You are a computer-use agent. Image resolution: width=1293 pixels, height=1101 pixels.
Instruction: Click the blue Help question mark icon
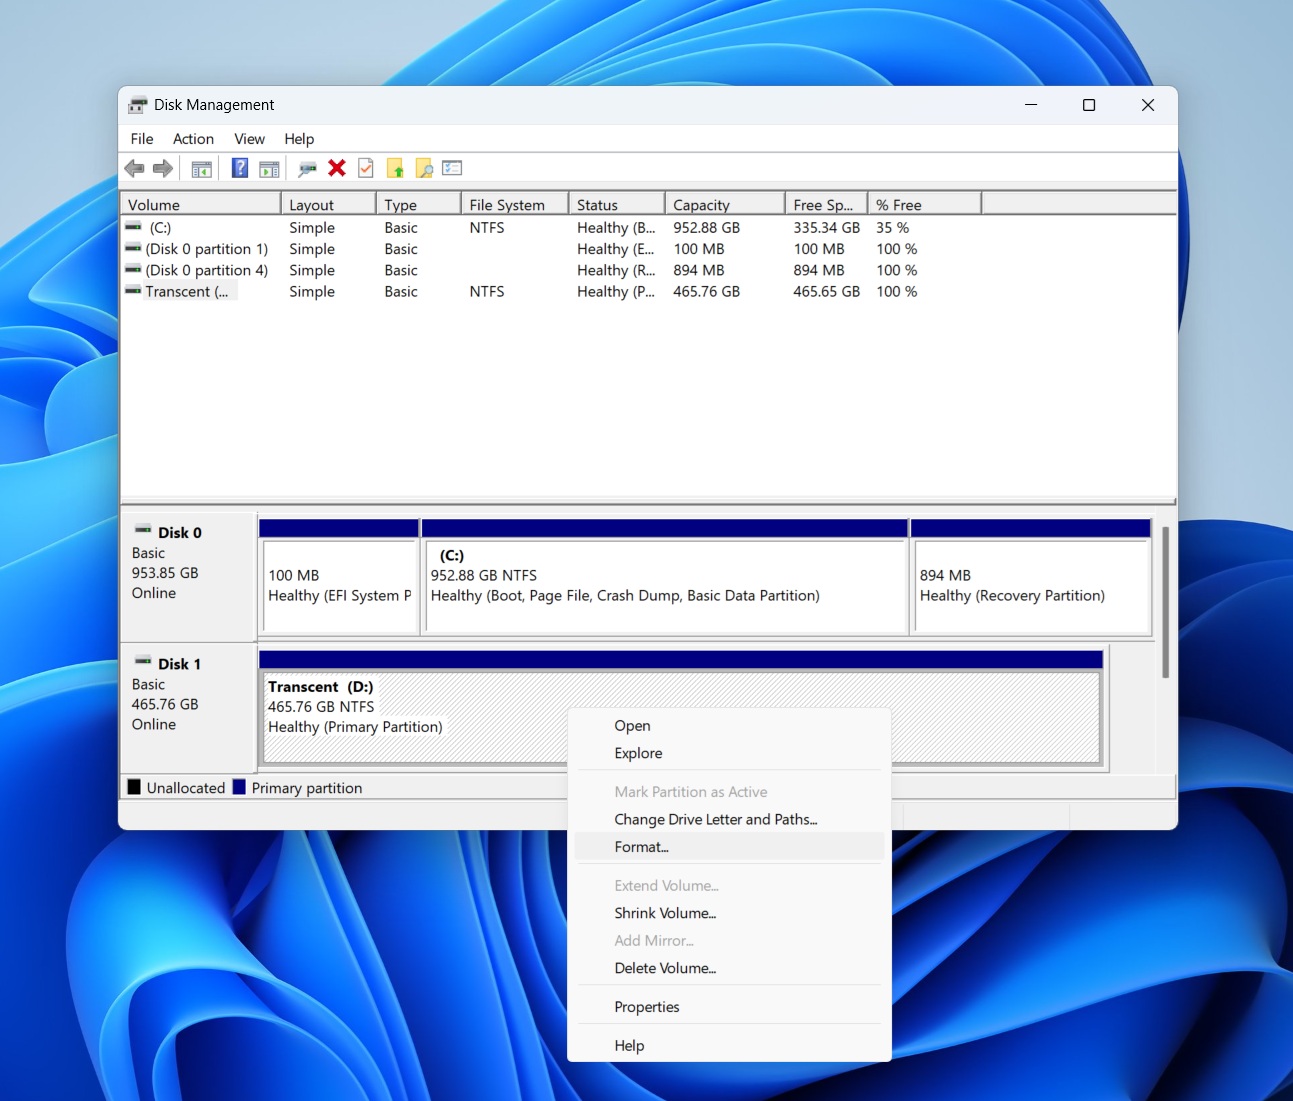point(240,168)
